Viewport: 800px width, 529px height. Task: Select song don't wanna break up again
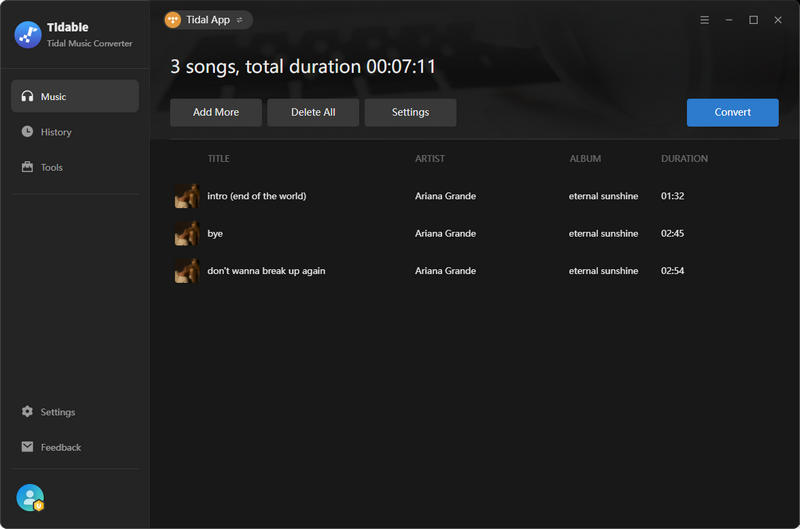pyautogui.click(x=266, y=271)
